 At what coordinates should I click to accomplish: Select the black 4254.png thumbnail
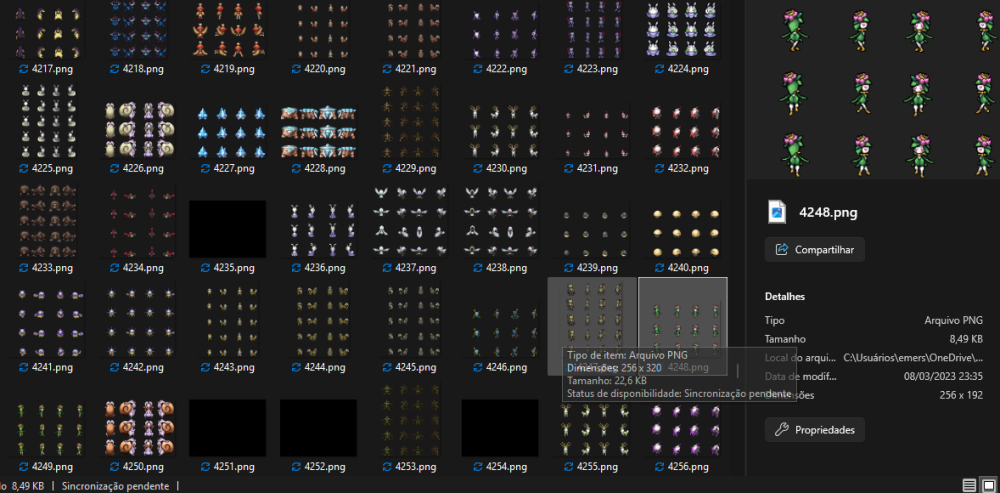(500, 429)
